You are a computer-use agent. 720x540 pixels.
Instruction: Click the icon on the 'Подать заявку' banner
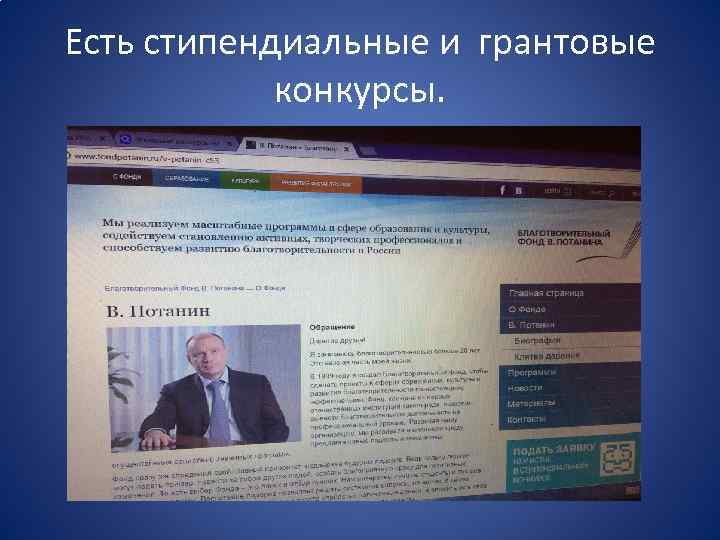coord(618,458)
